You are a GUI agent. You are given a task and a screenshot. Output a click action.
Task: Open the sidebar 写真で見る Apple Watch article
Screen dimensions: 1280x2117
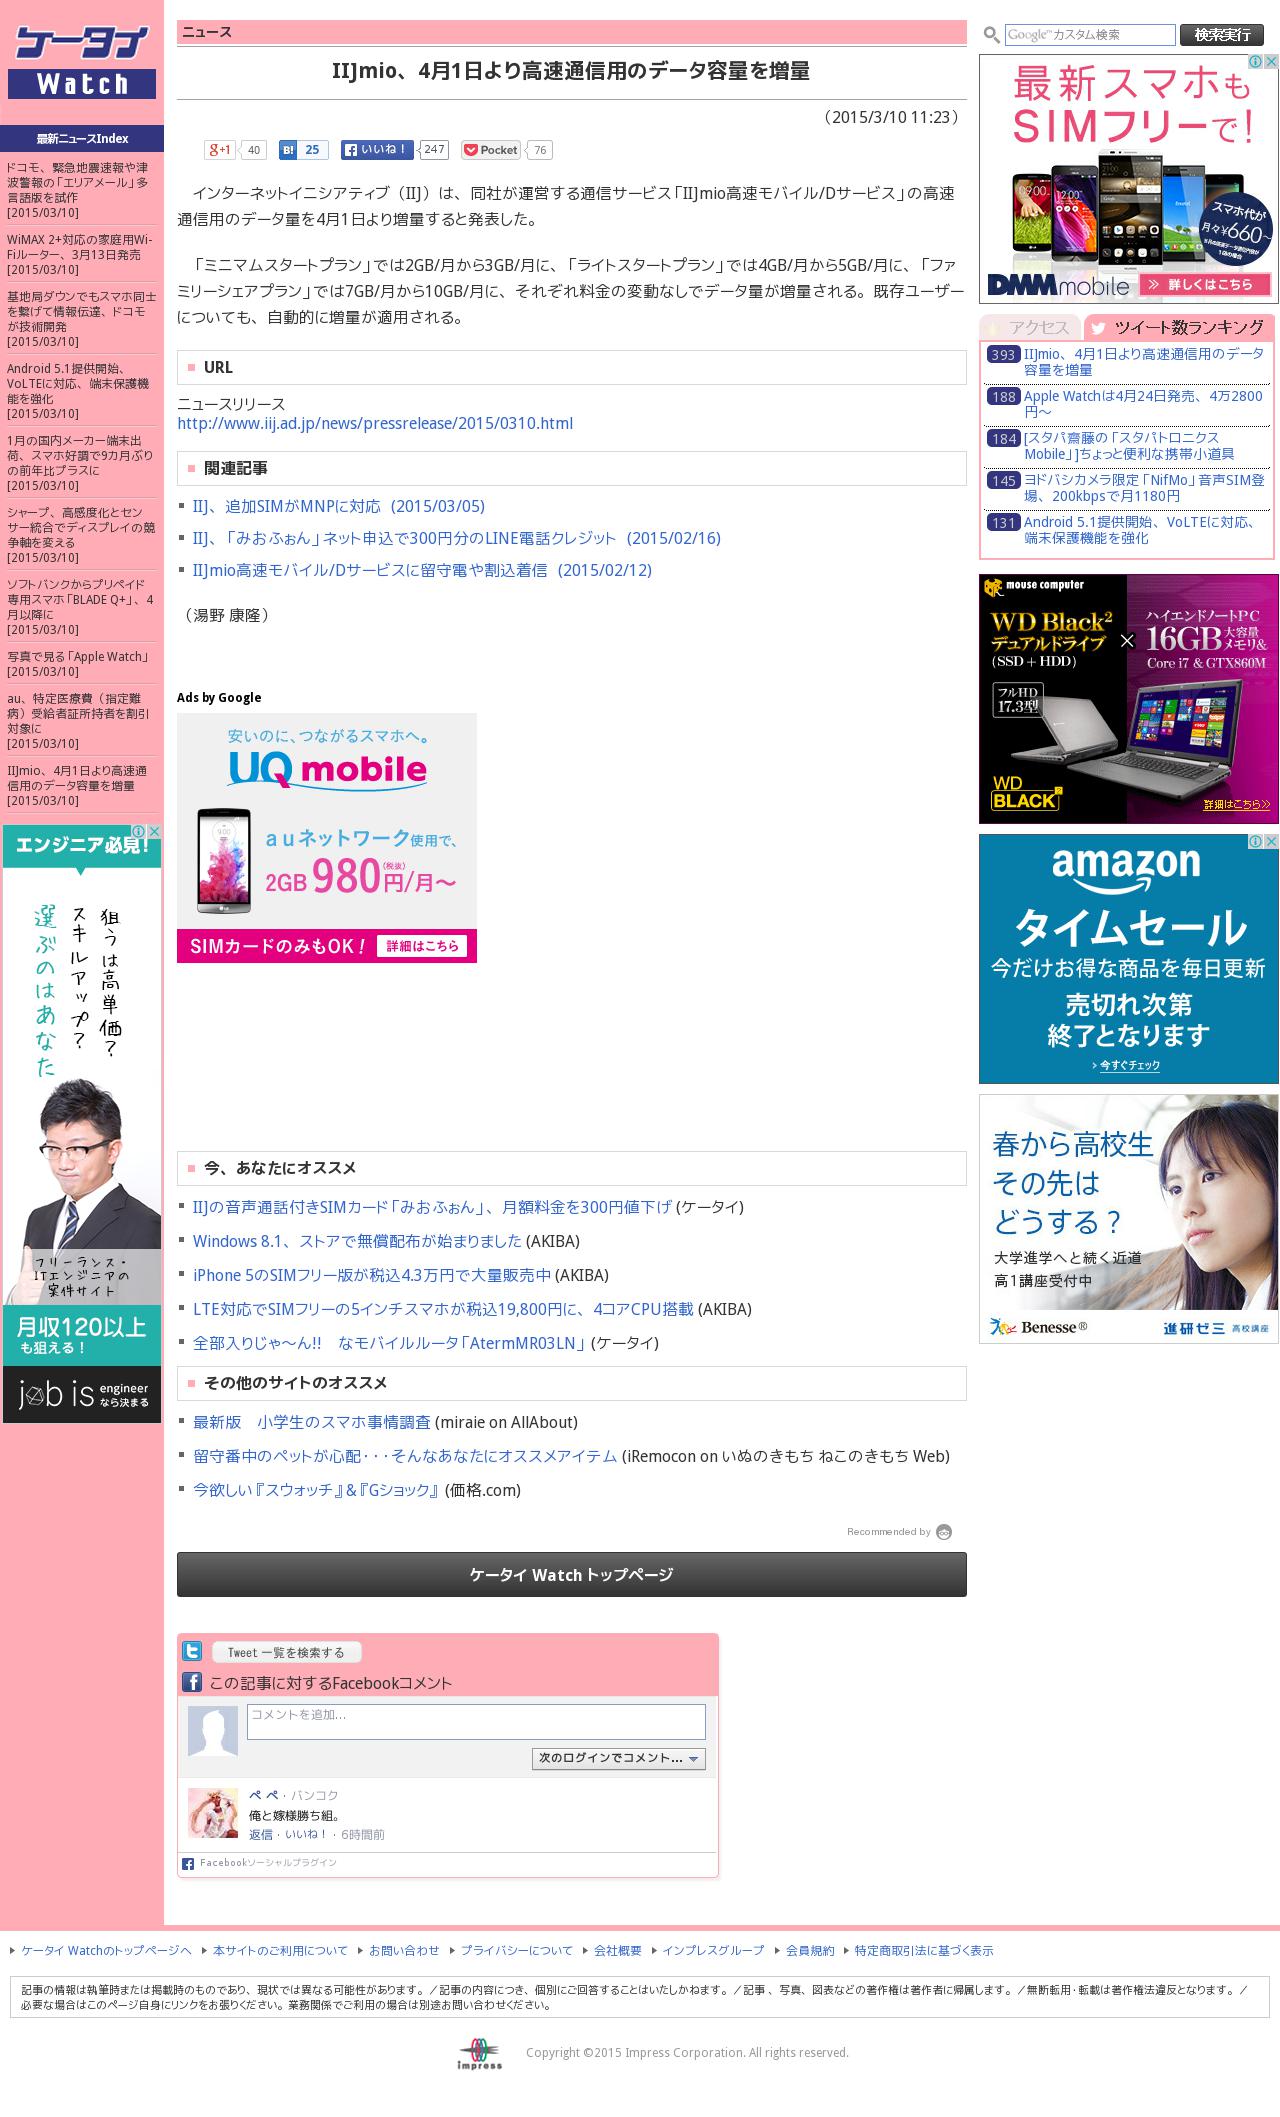pos(78,656)
